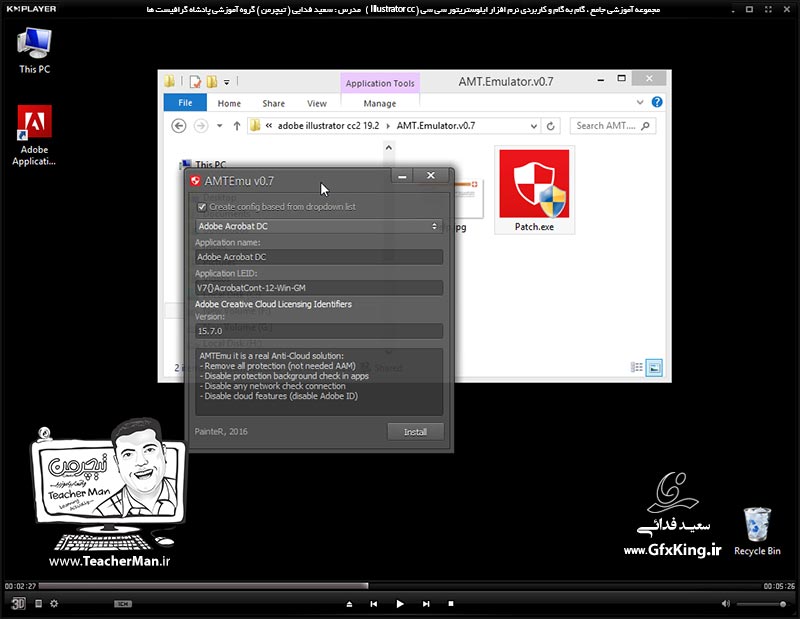800x619 pixels.
Task: Click the Explorer Forward arrow
Action: (201, 126)
